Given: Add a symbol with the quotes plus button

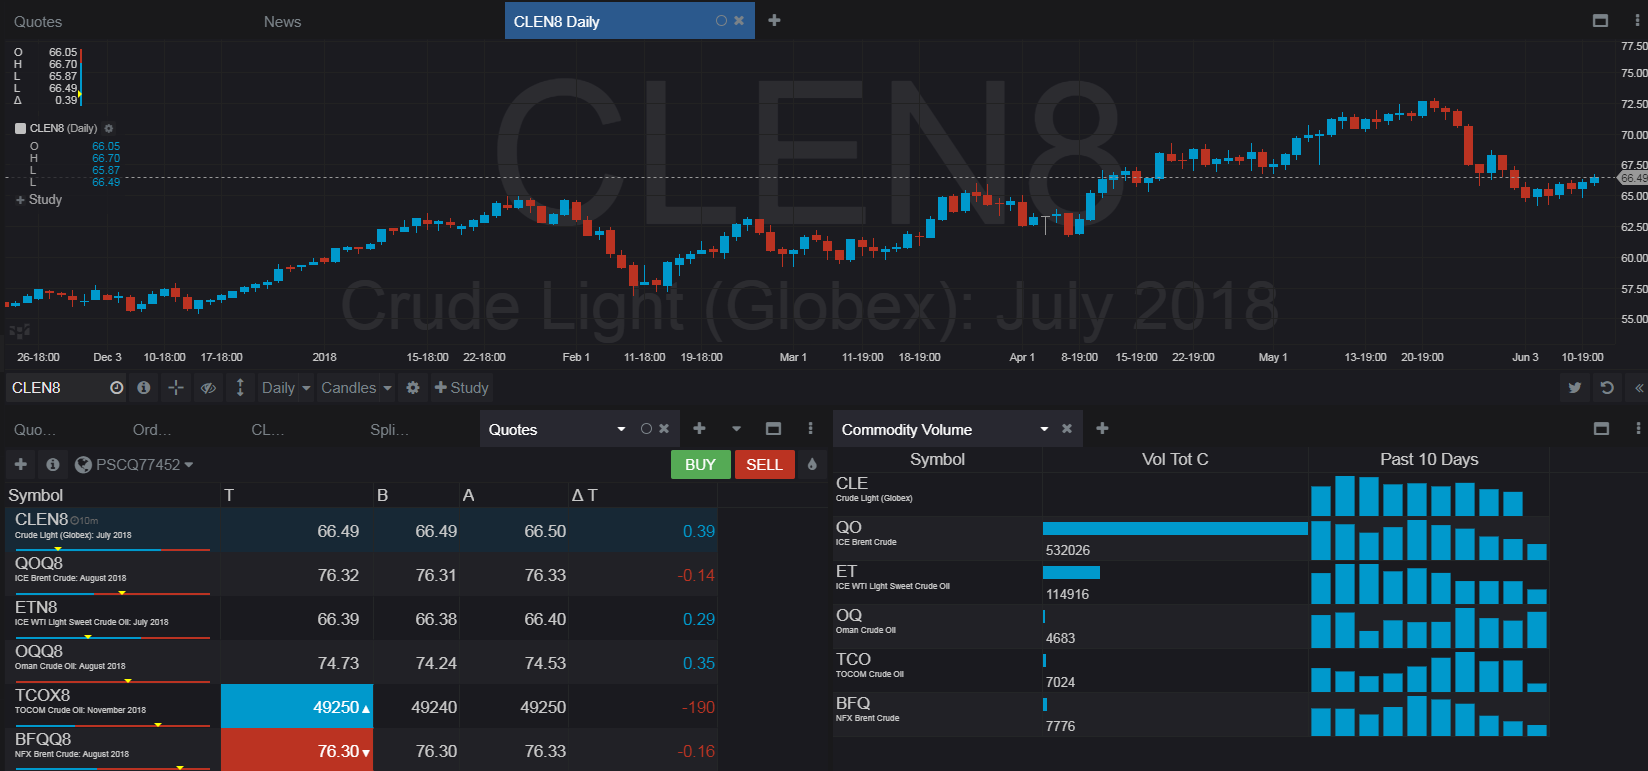Looking at the screenshot, I should (x=21, y=464).
